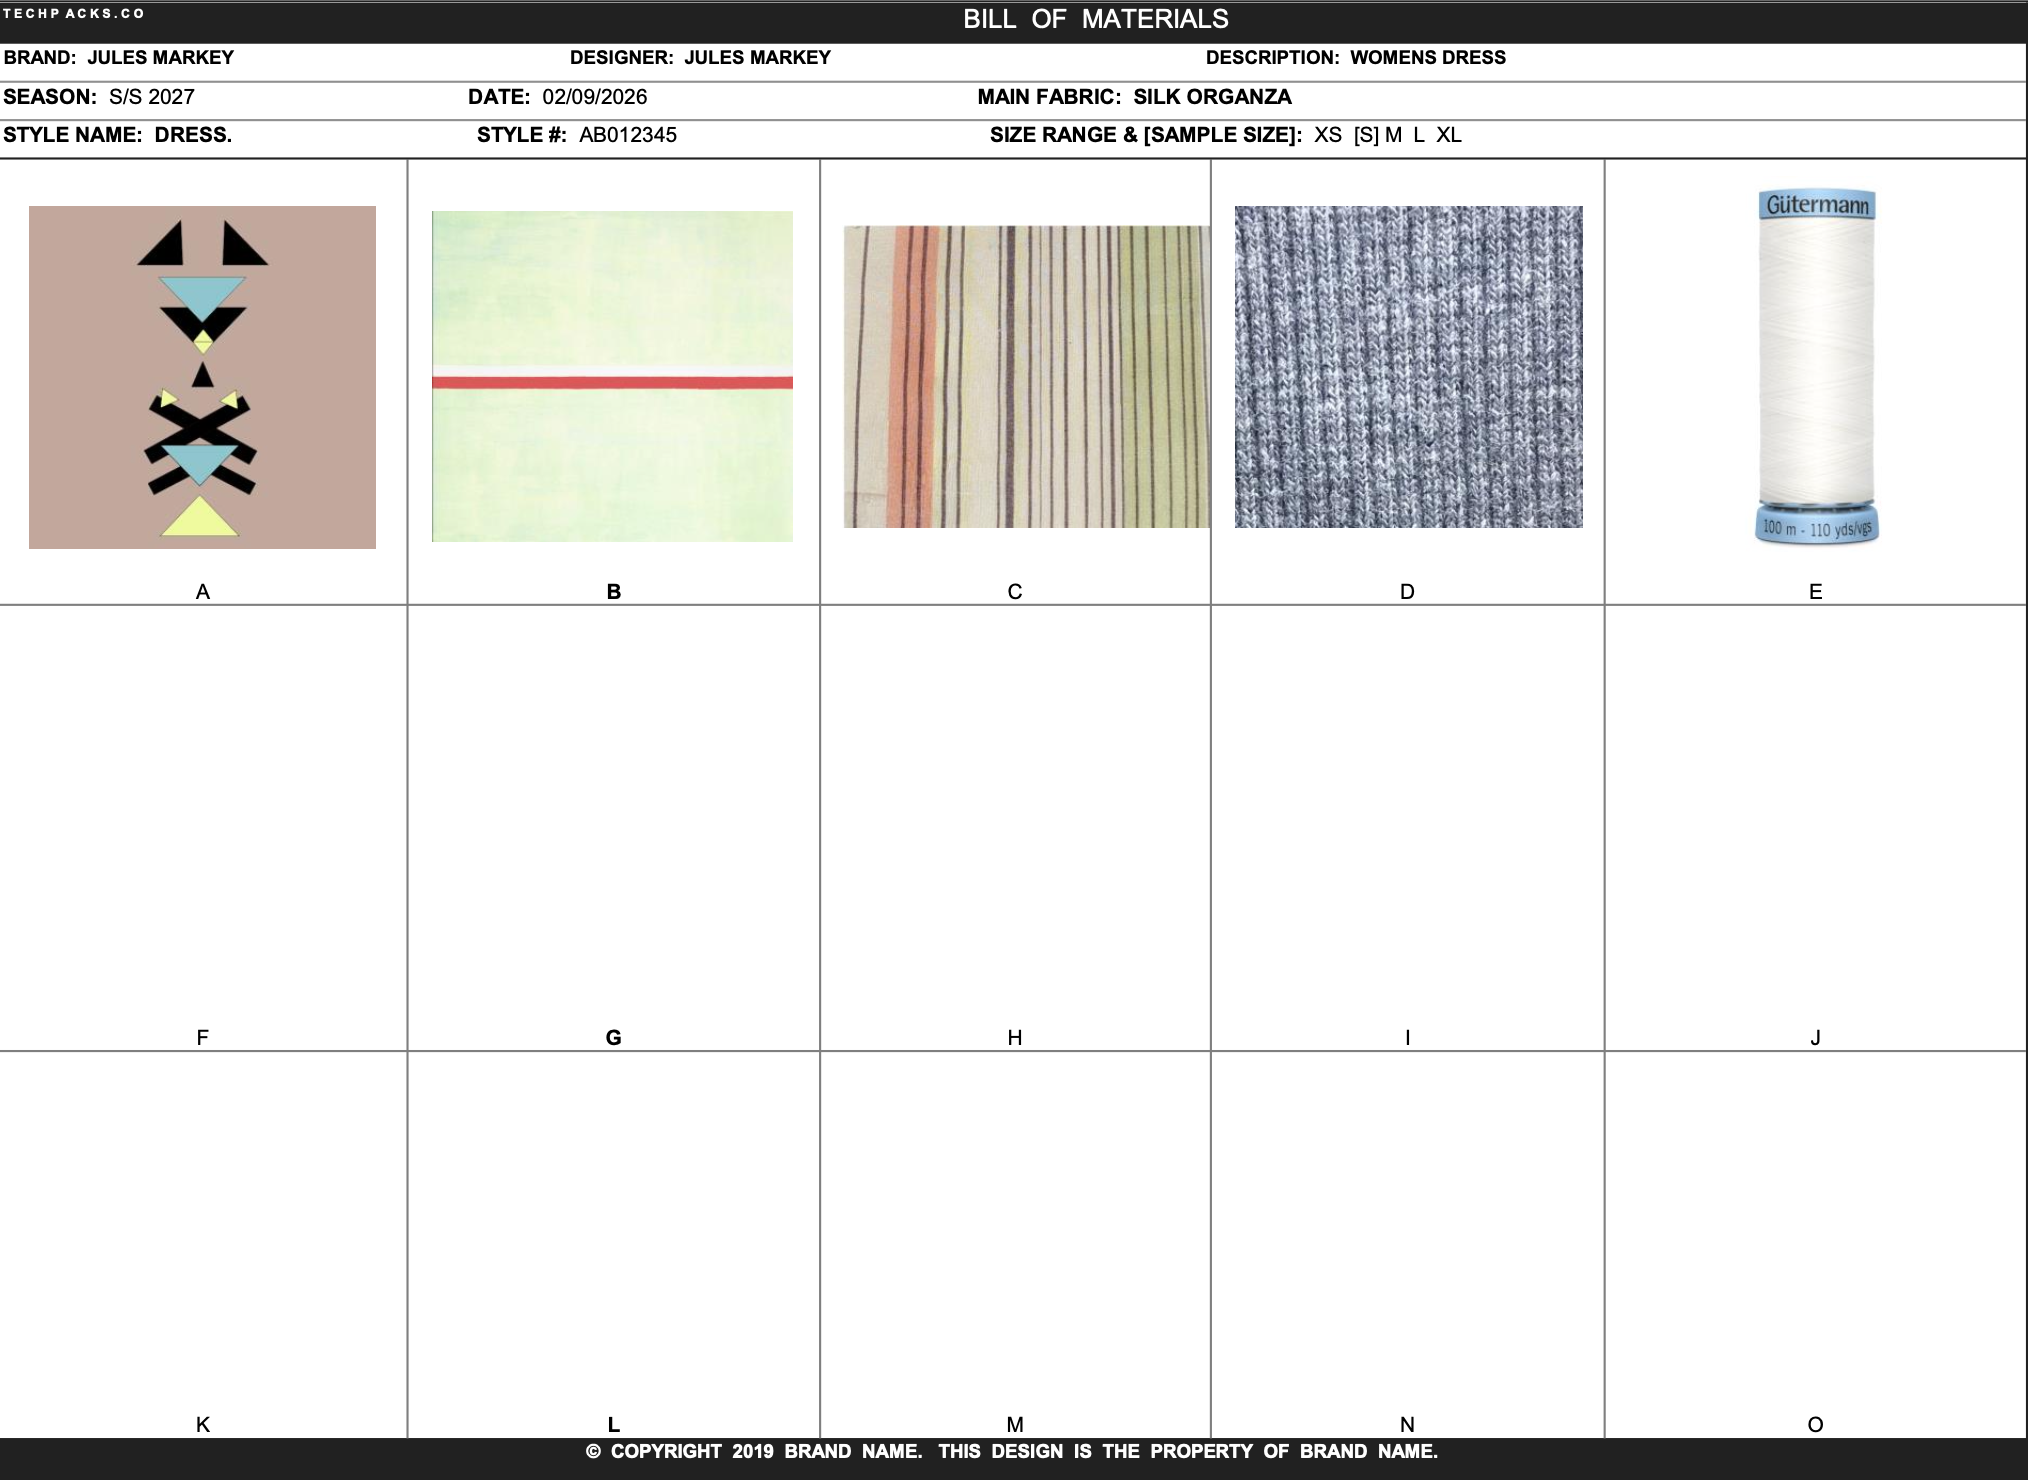The height and width of the screenshot is (1480, 2028).
Task: Click the MAIN FABRIC value SILK ORGANZA
Action: [x=1212, y=97]
